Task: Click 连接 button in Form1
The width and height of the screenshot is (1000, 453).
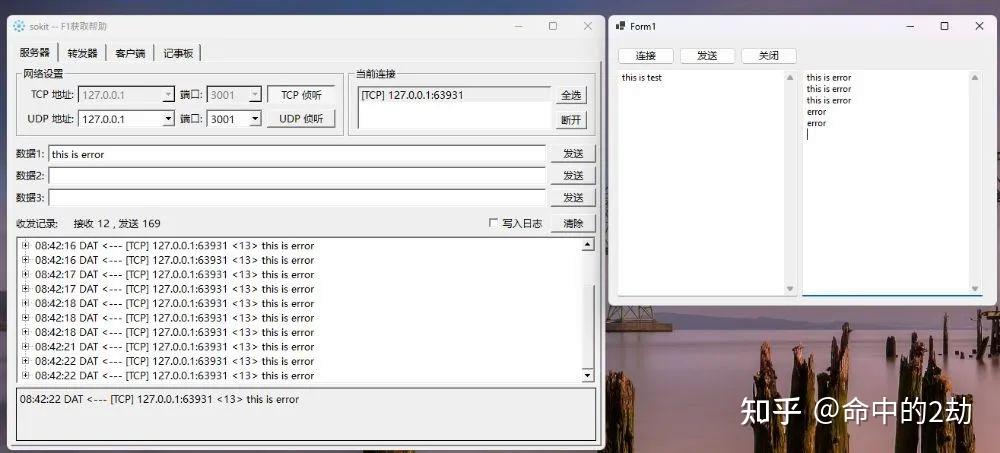Action: [x=646, y=56]
